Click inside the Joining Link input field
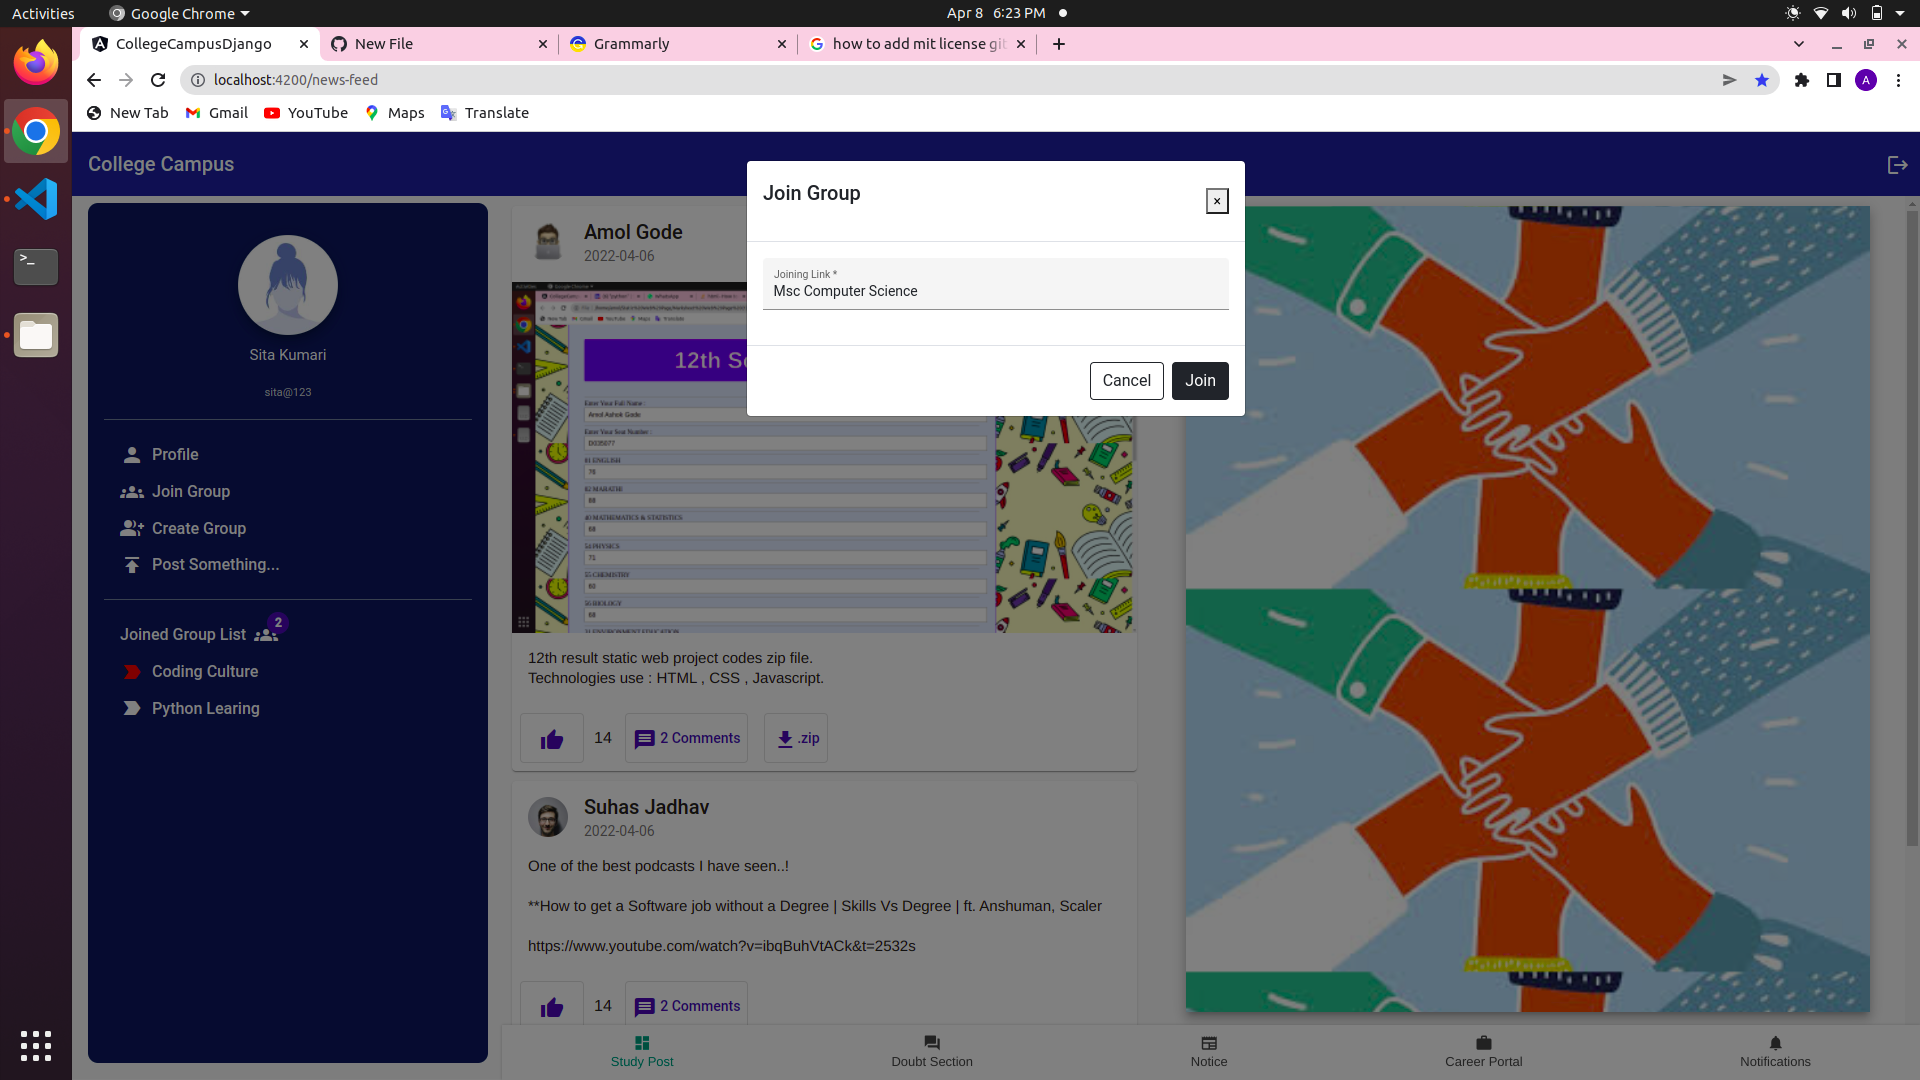This screenshot has width=1920, height=1080. (995, 291)
